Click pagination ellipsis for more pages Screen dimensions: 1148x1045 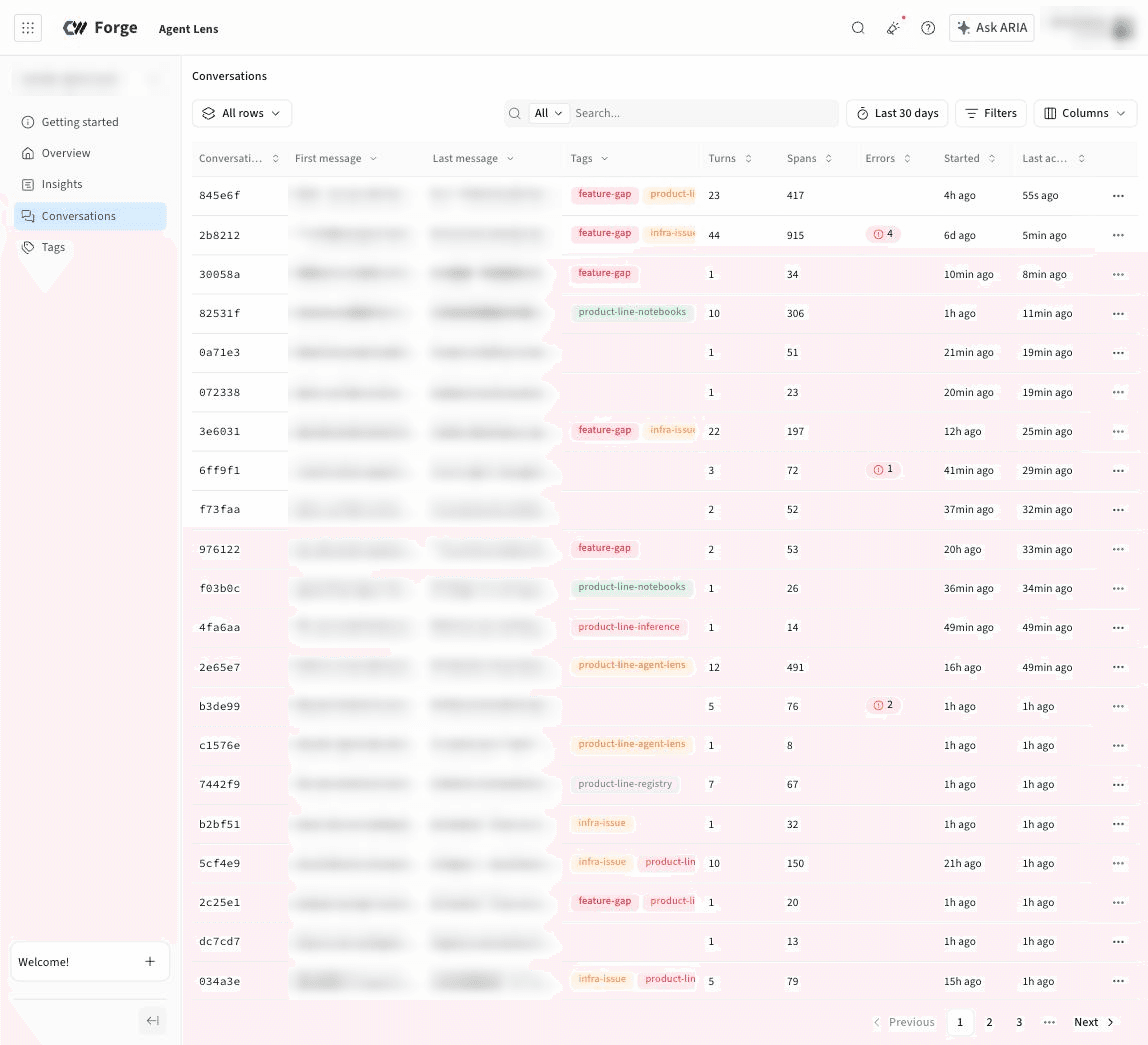pos(1049,1022)
